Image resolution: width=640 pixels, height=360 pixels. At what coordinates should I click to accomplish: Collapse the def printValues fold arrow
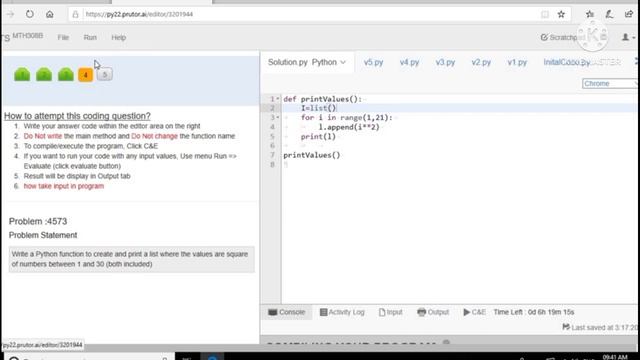pyautogui.click(x=278, y=99)
